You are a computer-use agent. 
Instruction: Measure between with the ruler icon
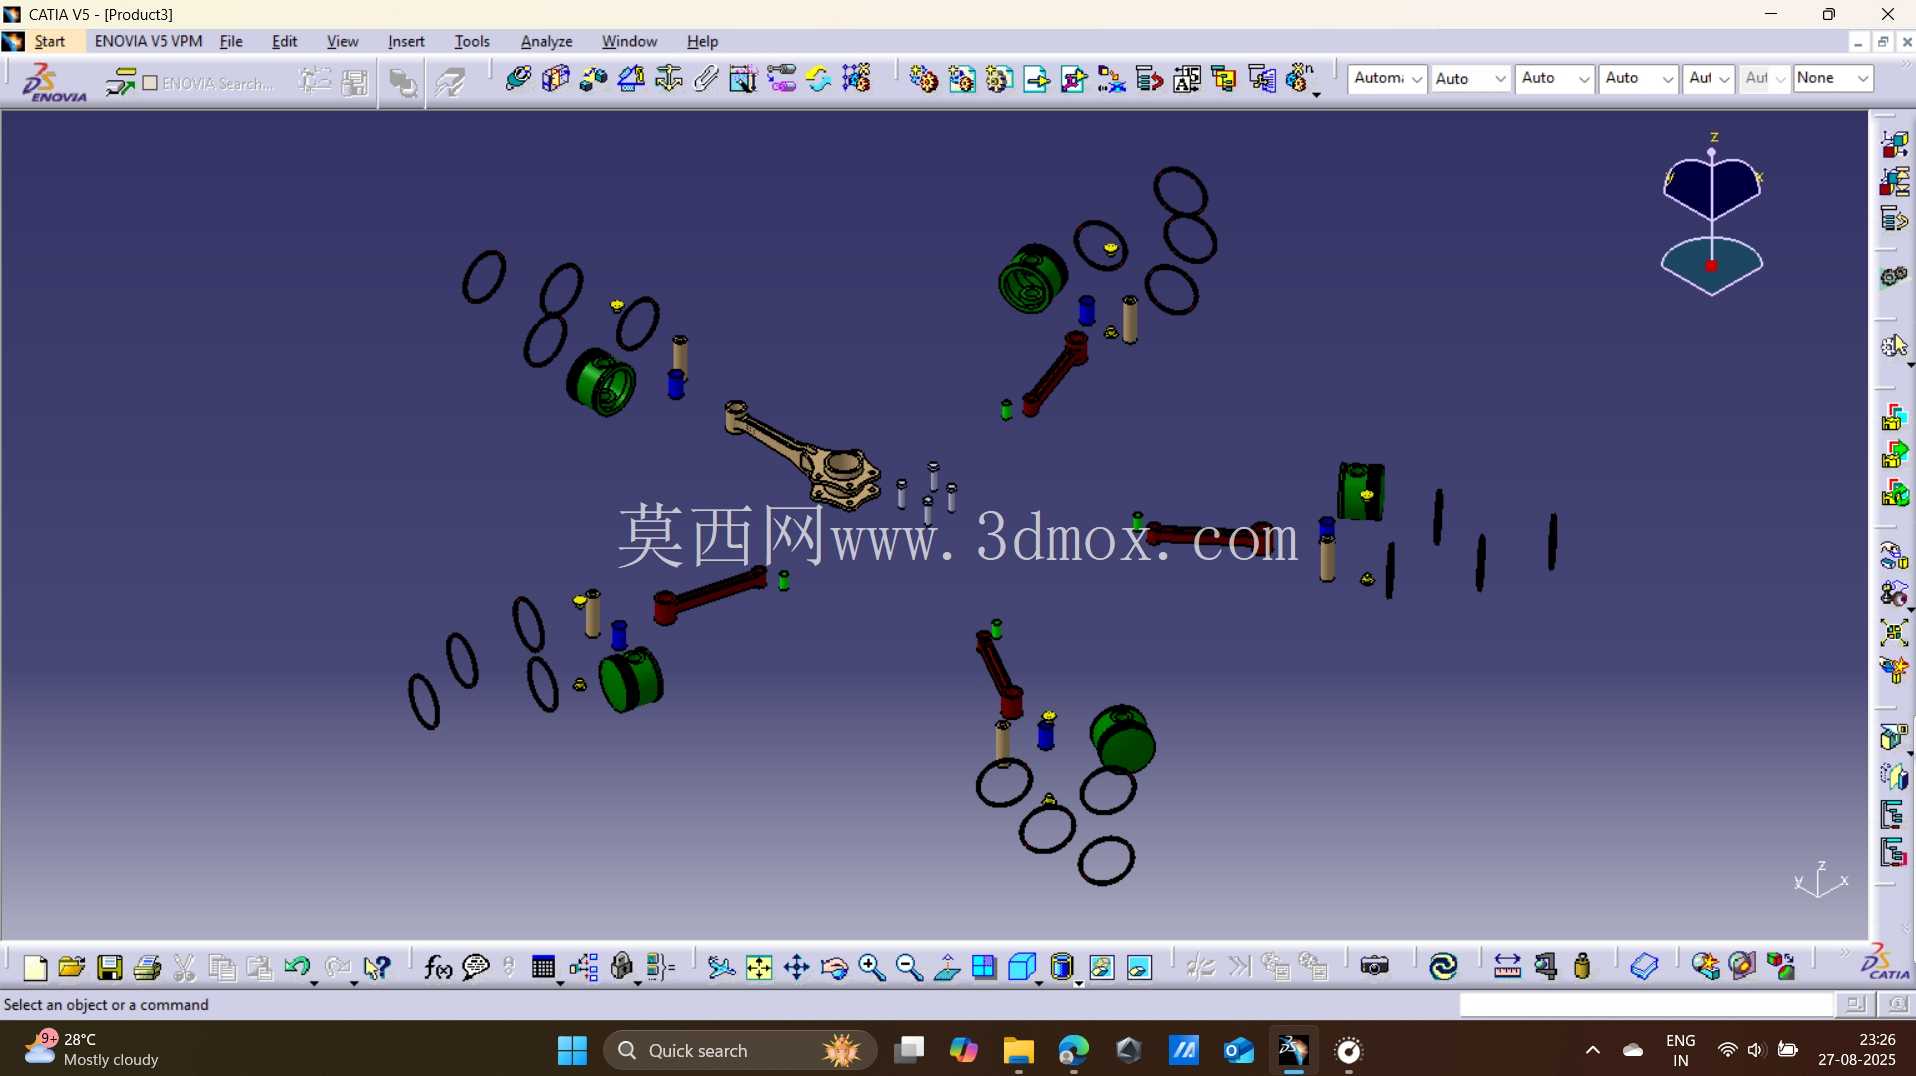click(x=1507, y=966)
